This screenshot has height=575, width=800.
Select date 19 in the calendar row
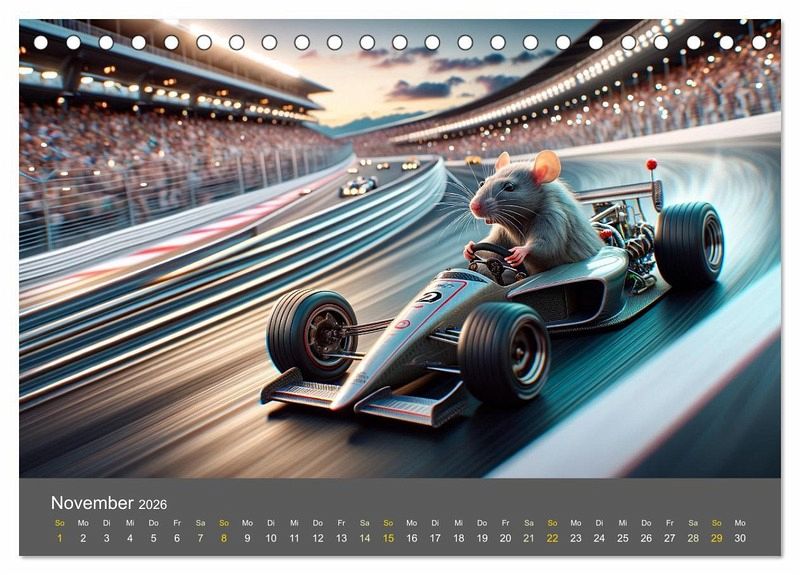point(482,538)
